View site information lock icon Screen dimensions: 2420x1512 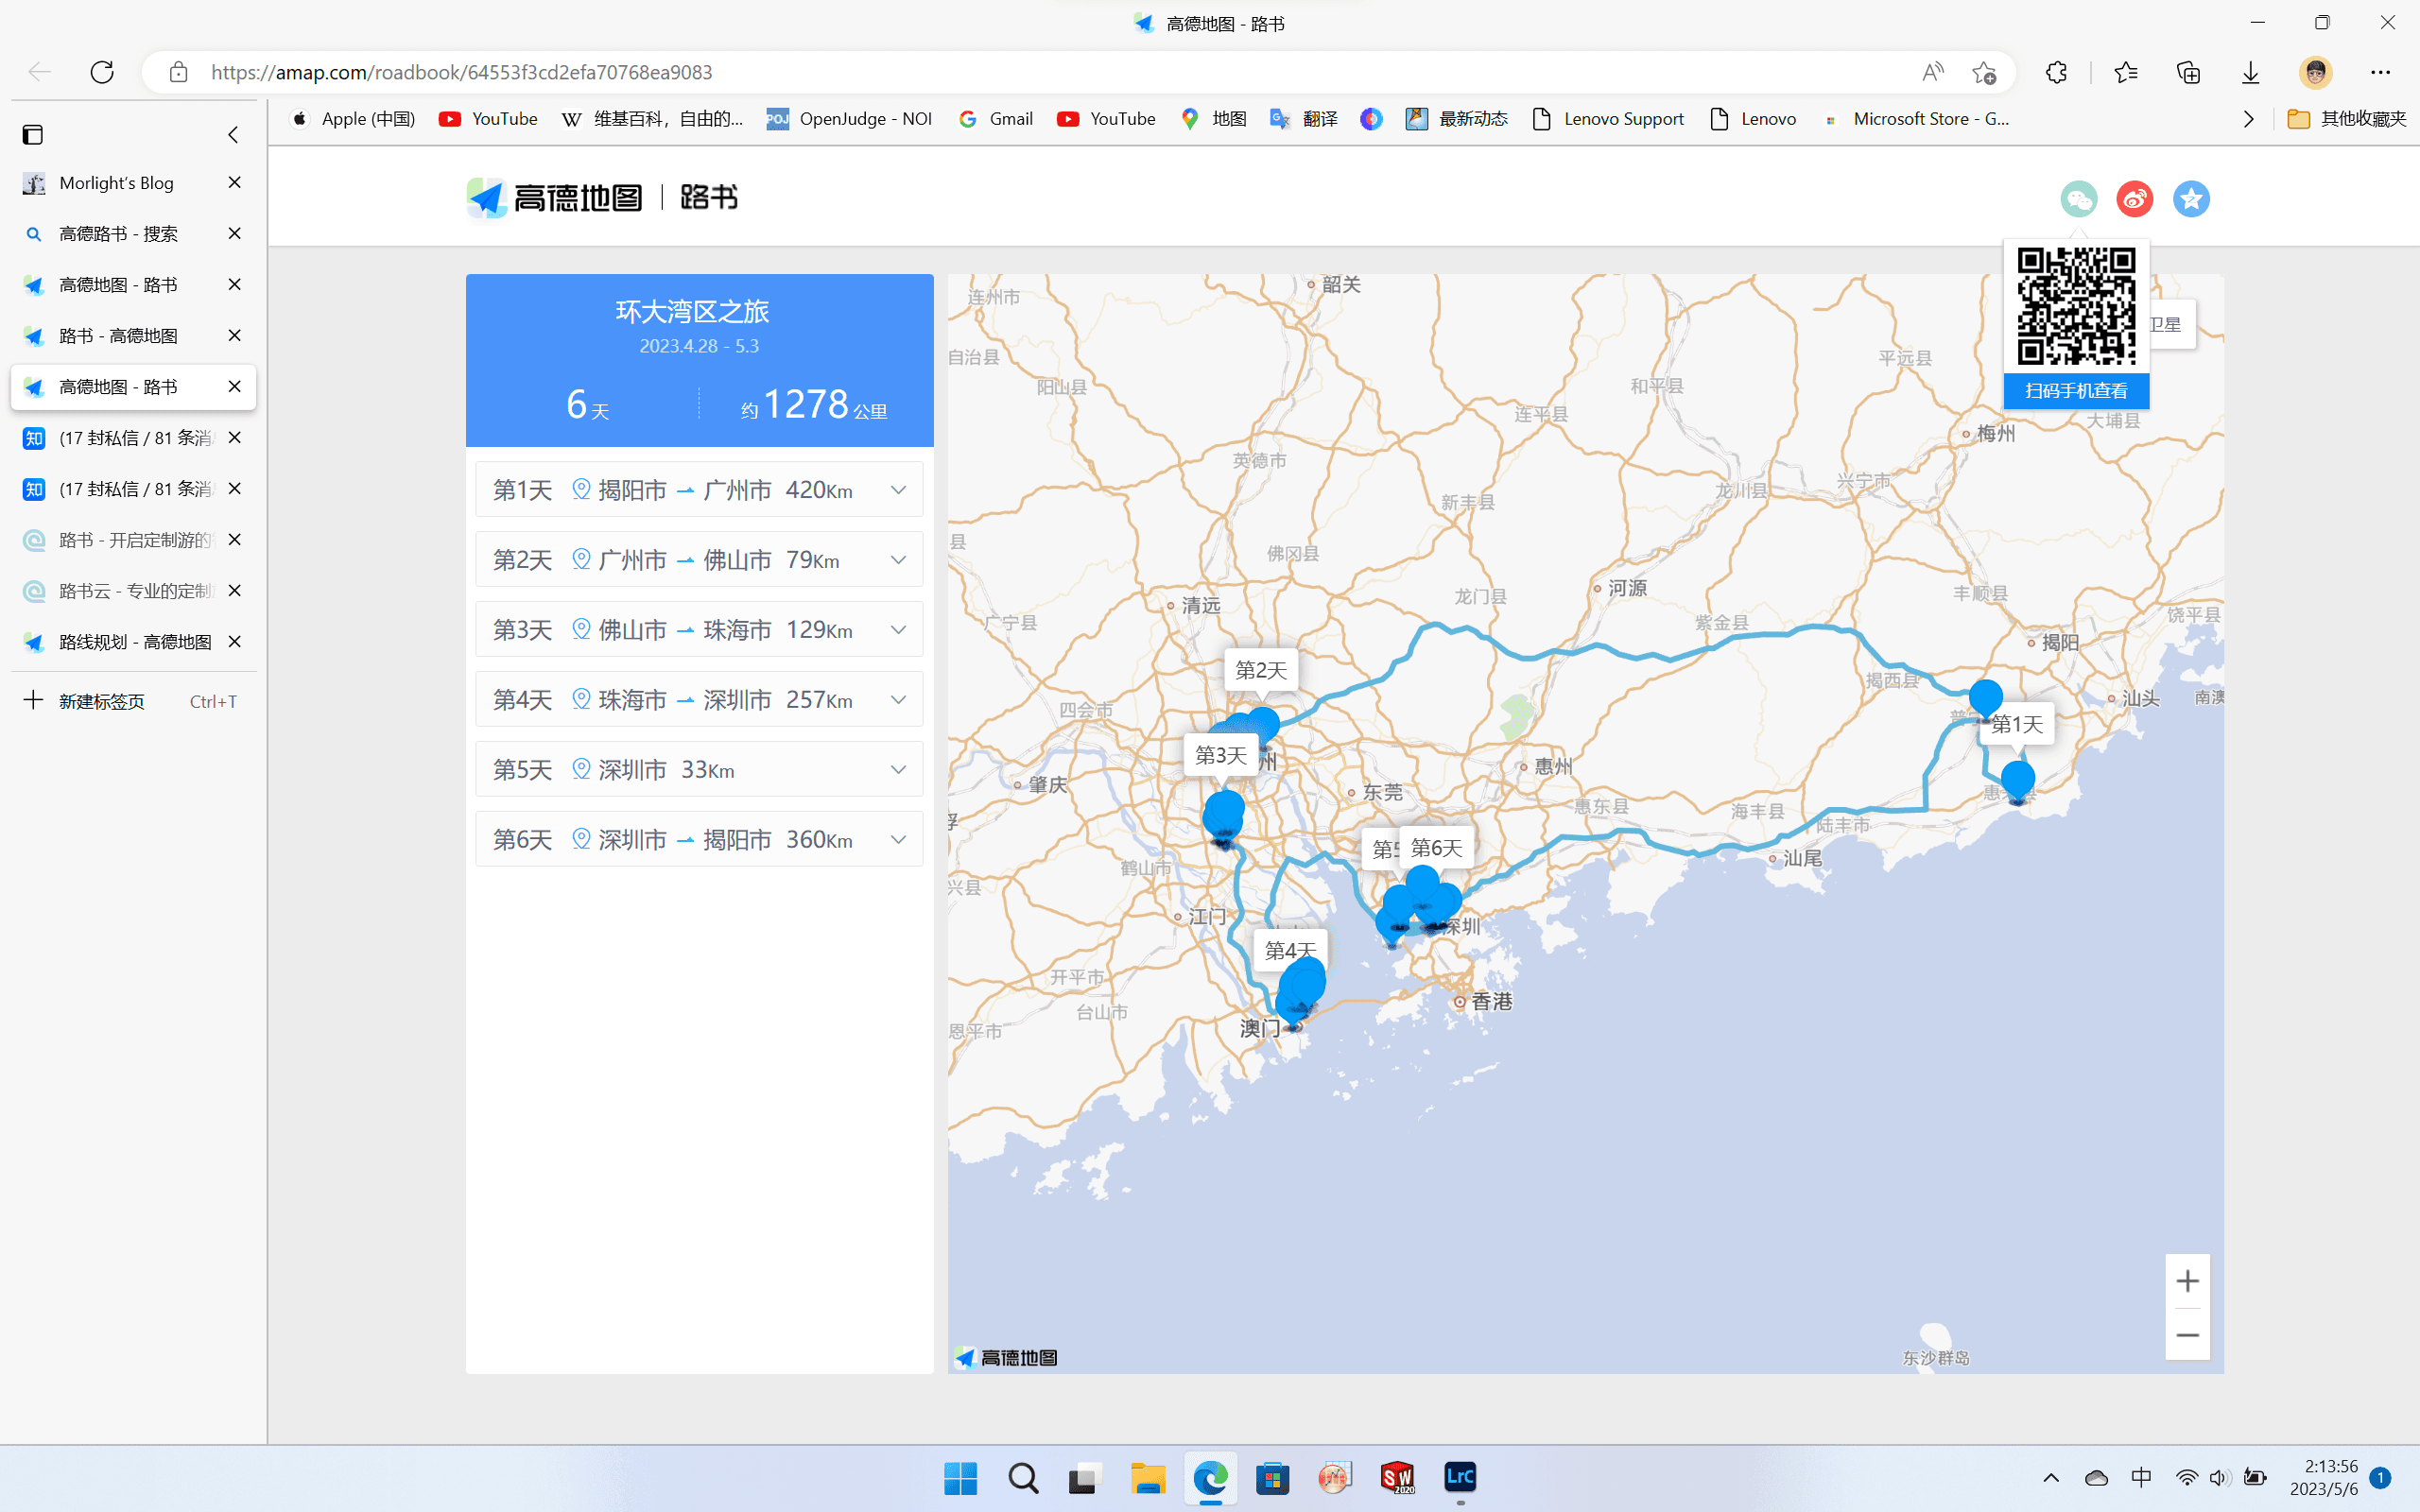click(178, 72)
